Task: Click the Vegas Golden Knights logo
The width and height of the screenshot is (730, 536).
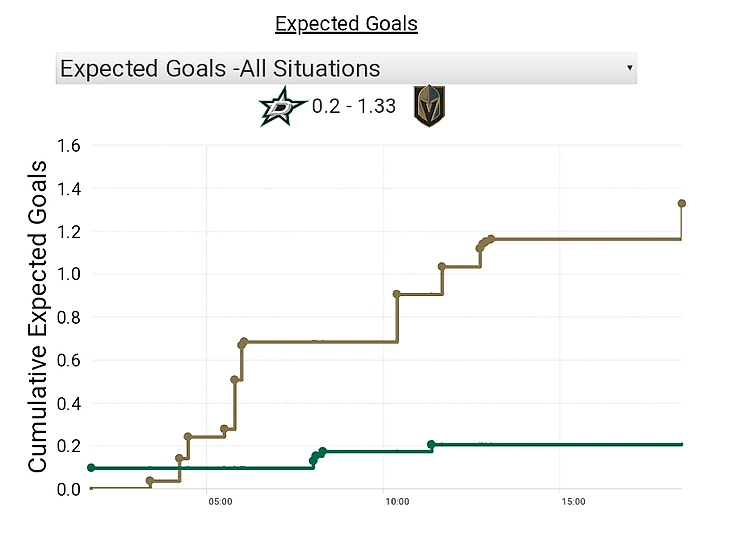Action: point(429,106)
